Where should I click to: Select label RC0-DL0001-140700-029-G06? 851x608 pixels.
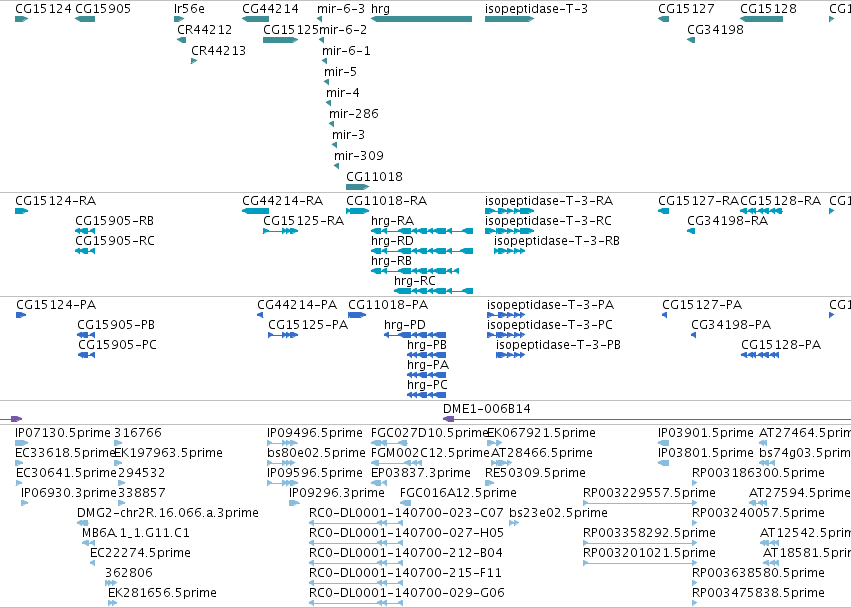tap(407, 593)
